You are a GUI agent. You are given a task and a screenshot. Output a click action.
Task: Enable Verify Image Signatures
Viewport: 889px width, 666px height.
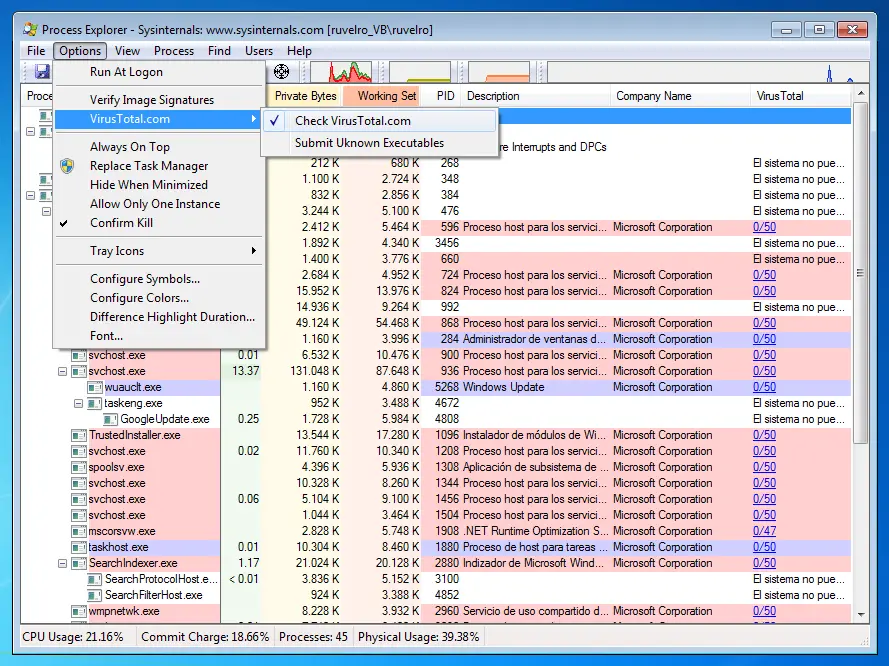159,100
